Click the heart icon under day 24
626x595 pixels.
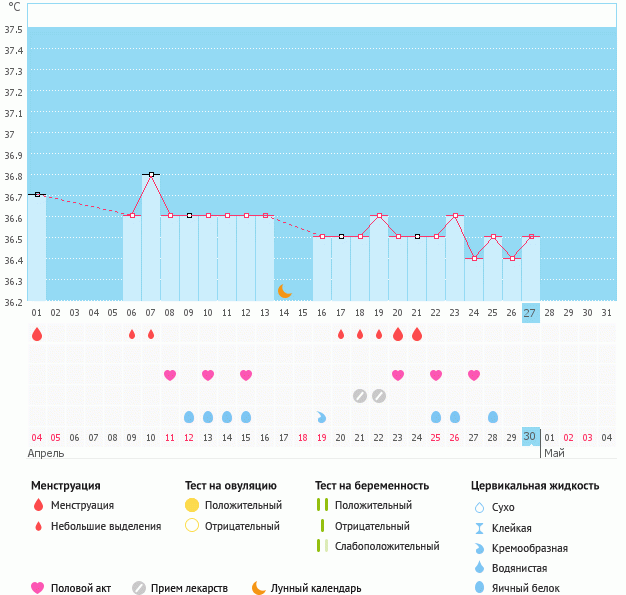coord(474,375)
